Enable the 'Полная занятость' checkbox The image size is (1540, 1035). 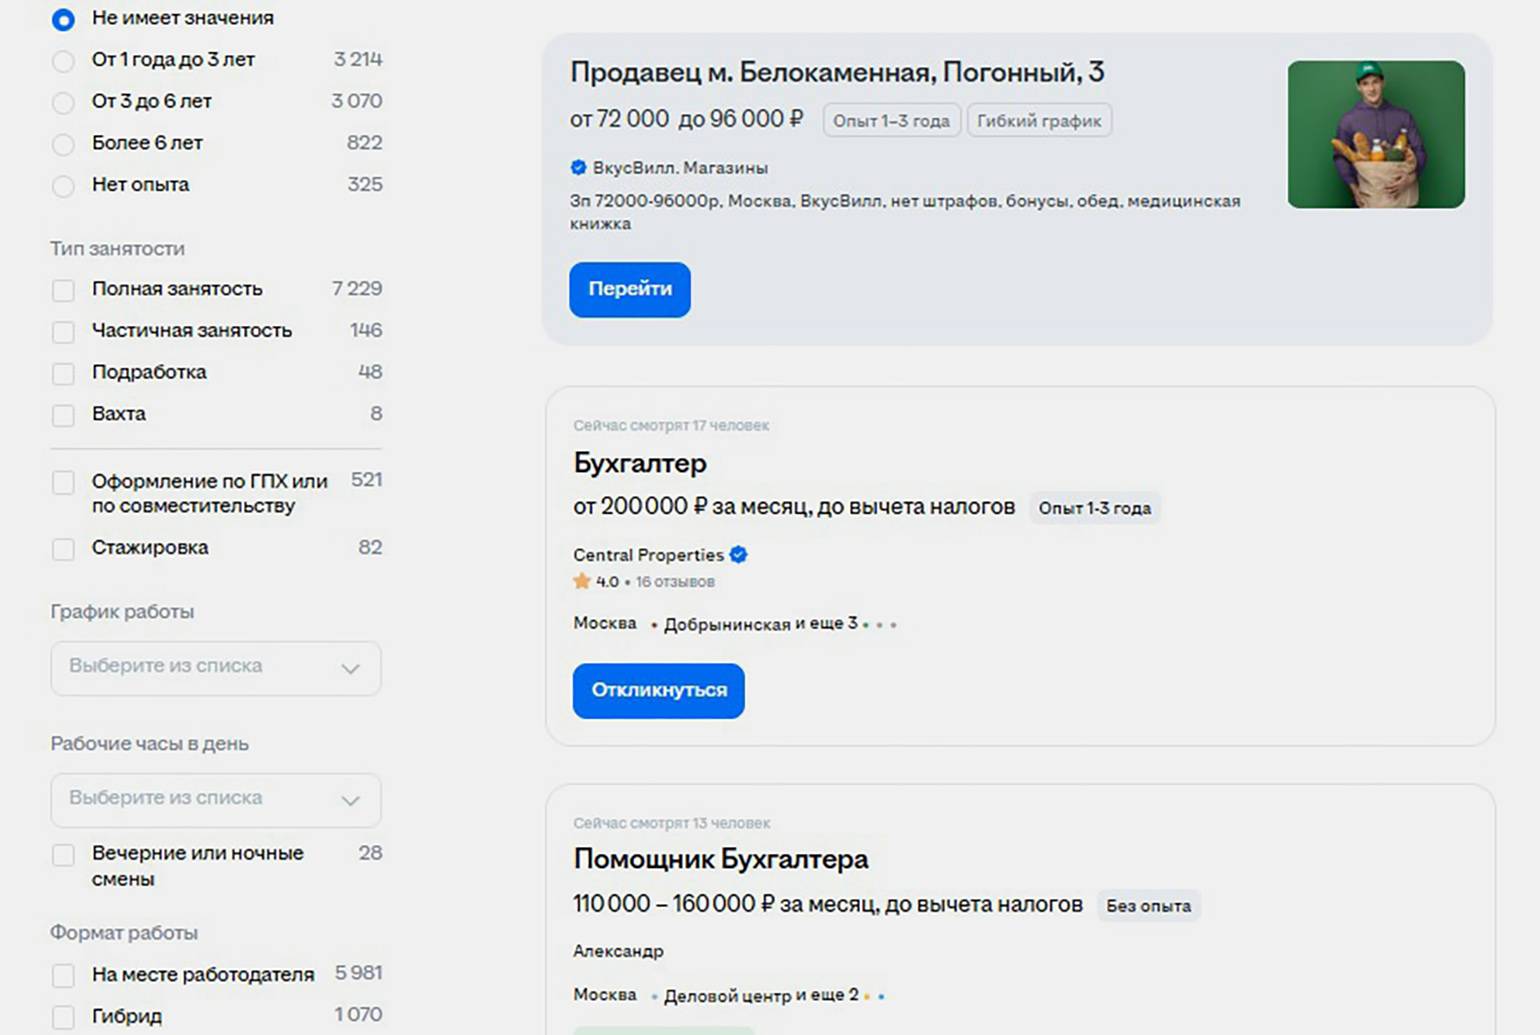tap(63, 290)
